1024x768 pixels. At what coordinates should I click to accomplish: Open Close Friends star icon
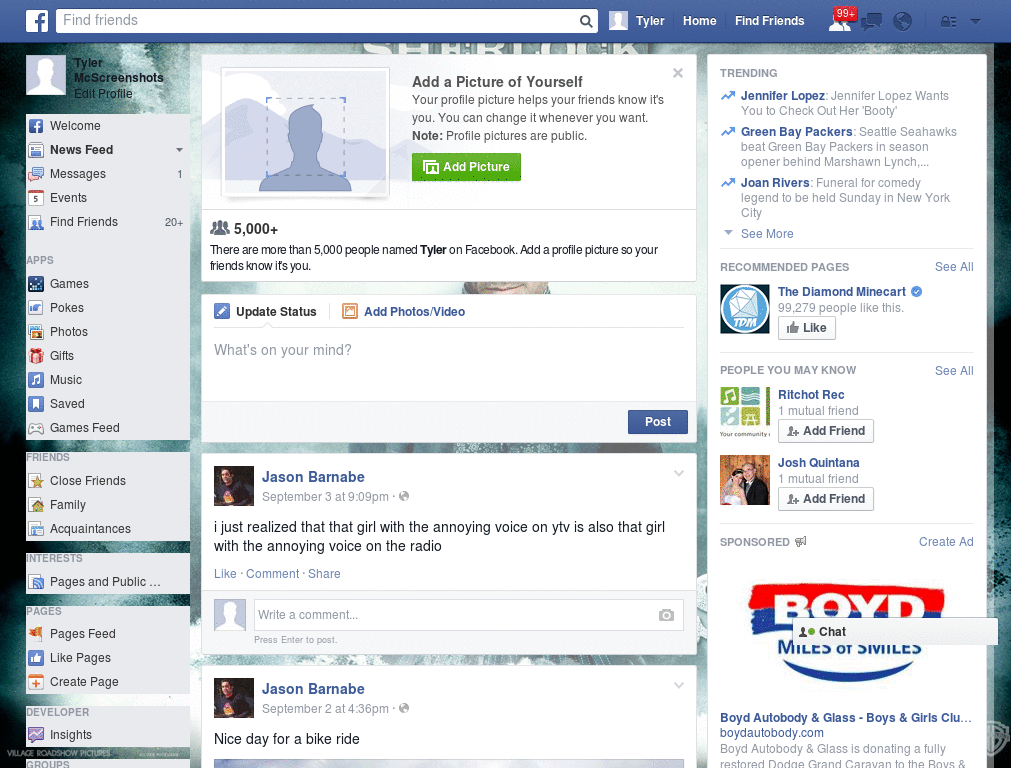pyautogui.click(x=36, y=481)
